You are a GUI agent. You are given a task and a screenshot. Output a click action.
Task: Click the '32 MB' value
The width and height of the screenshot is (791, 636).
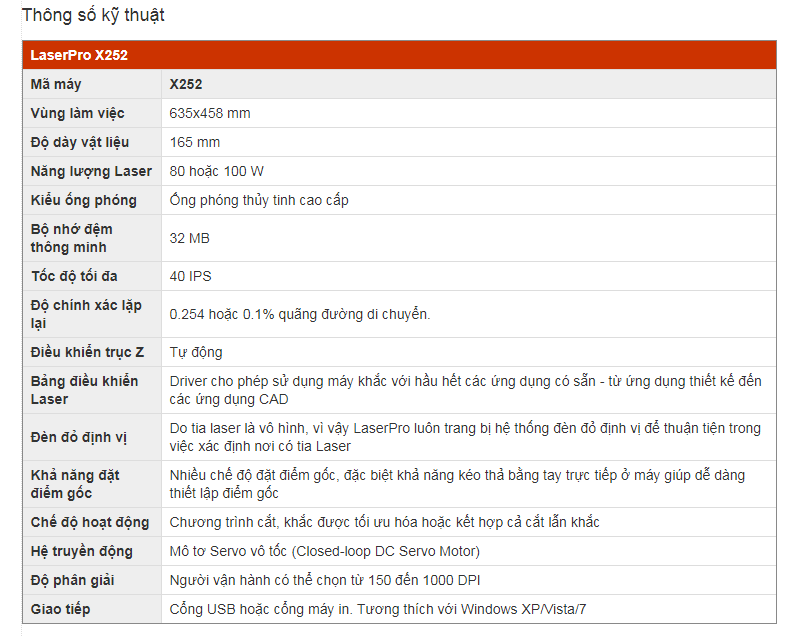pyautogui.click(x=189, y=238)
